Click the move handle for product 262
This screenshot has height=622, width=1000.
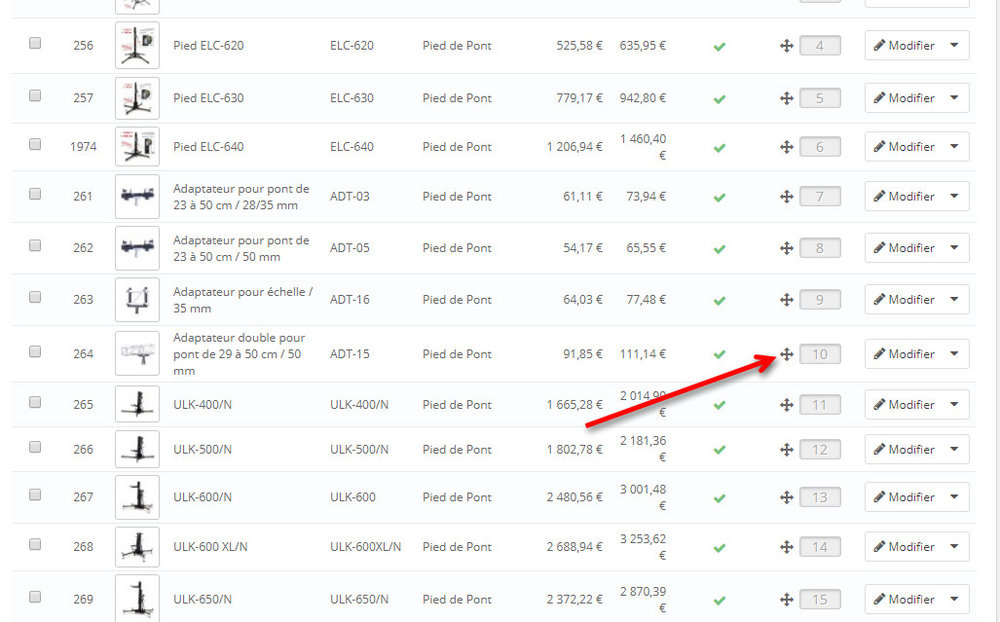(x=786, y=248)
